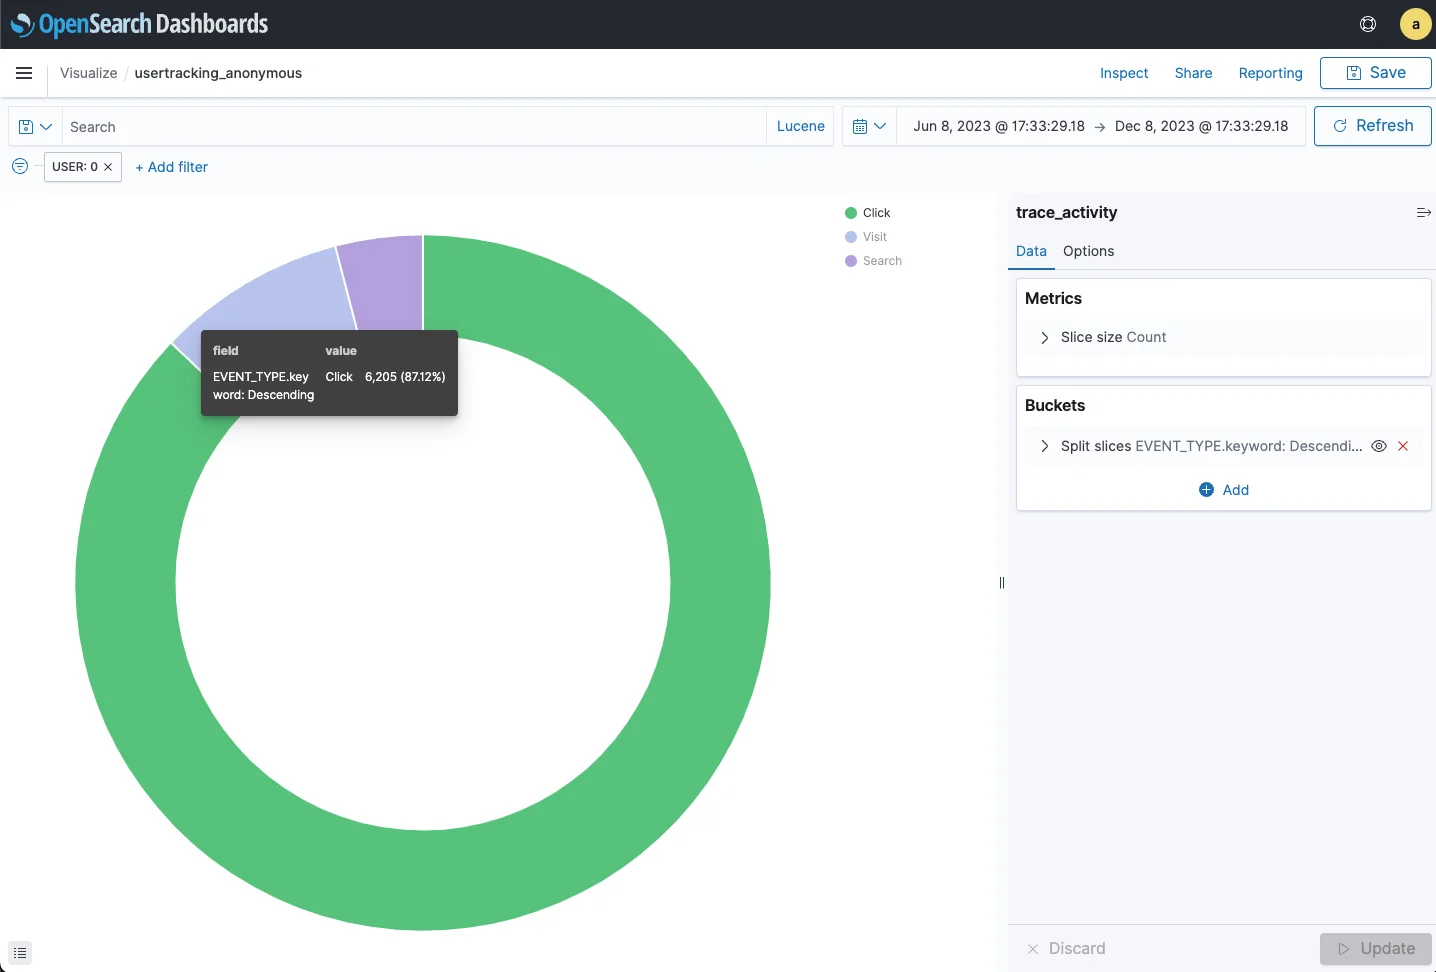
Task: Expand the Split slices bucket settings
Action: click(x=1045, y=446)
